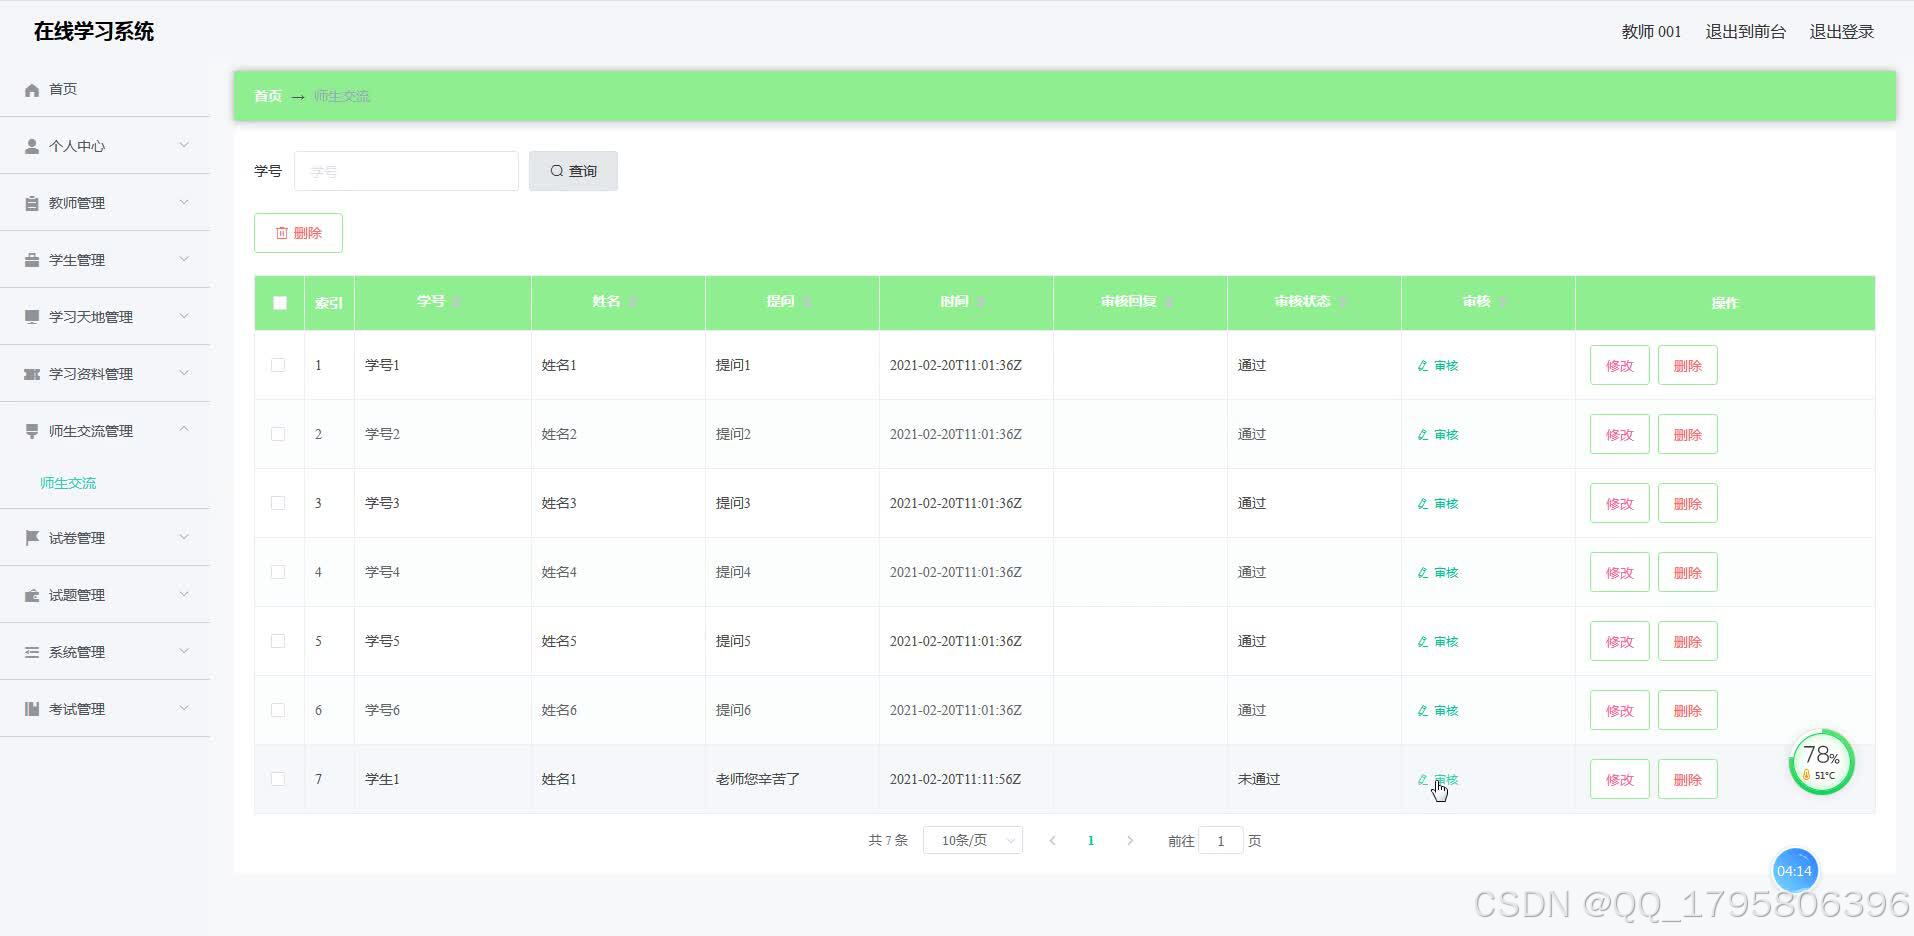Select page 1 in the pagination
1914x936 pixels.
click(1090, 841)
